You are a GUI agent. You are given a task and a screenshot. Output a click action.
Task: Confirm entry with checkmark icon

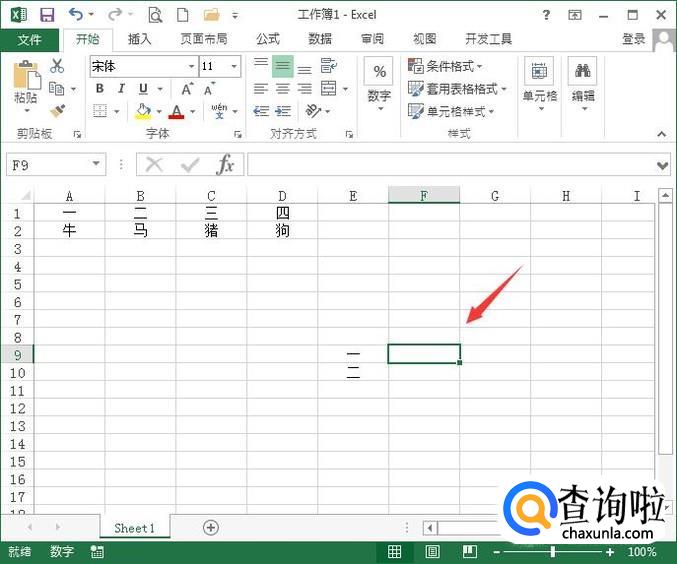click(190, 165)
